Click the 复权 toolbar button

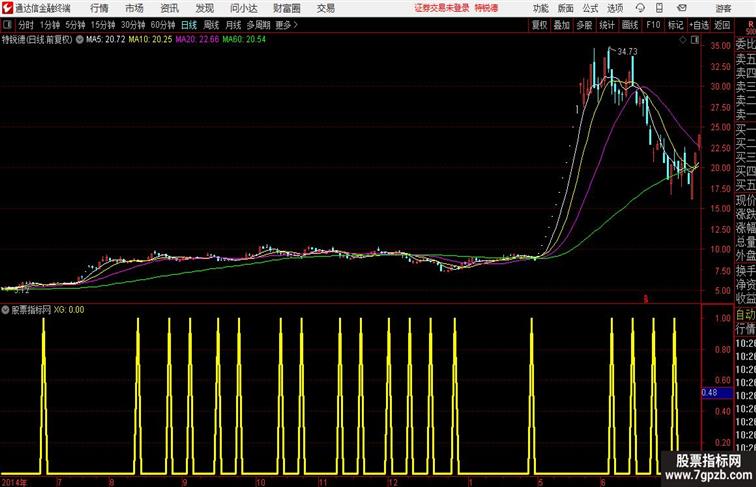pos(540,25)
